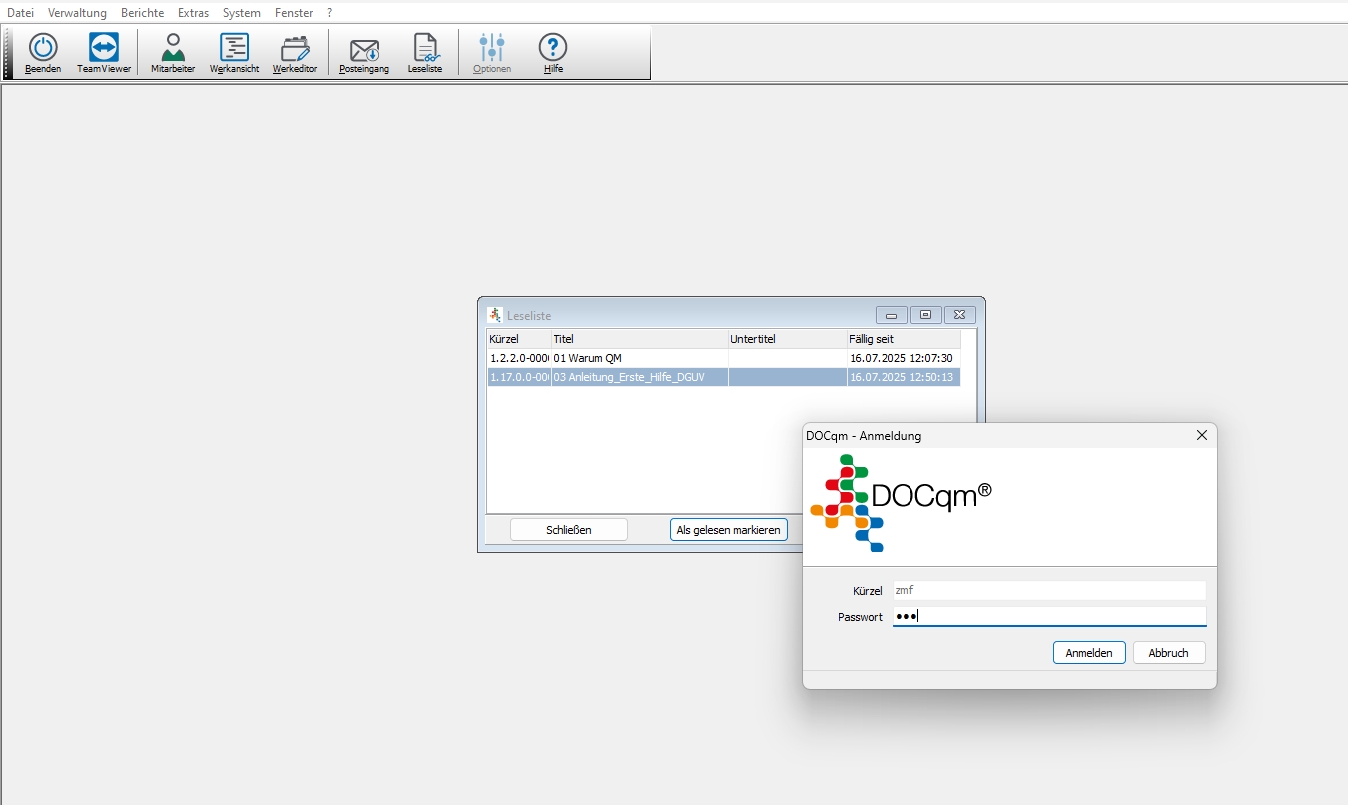This screenshot has width=1348, height=805.
Task: Click the Leseliste window title icon
Action: (494, 315)
